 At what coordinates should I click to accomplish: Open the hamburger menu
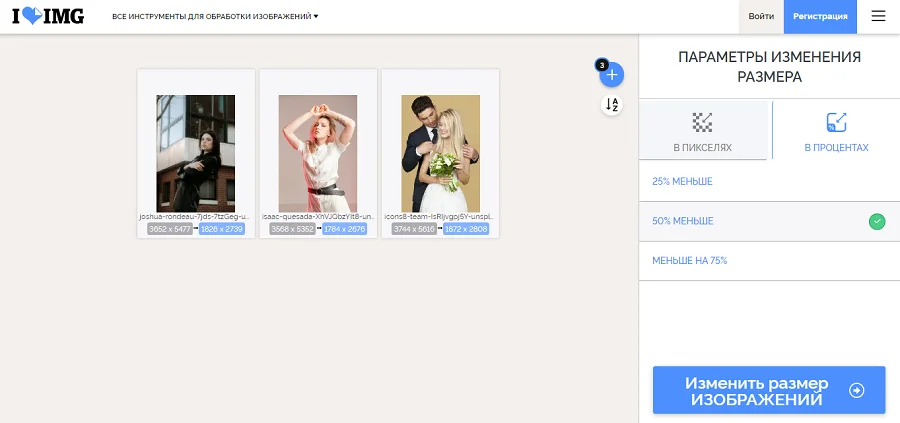click(878, 16)
